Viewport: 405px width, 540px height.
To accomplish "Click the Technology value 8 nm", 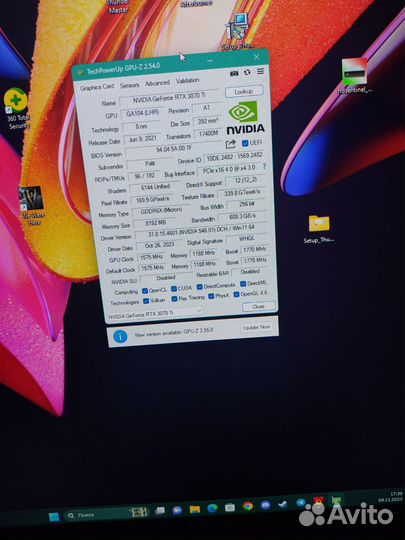I will pyautogui.click(x=142, y=126).
